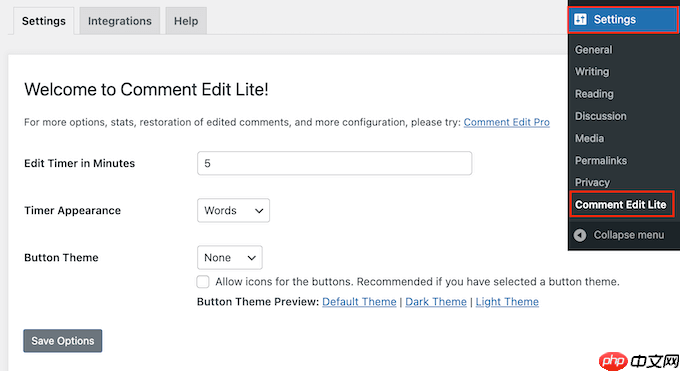Open General settings in sidebar
This screenshot has width=680, height=371.
(x=593, y=50)
